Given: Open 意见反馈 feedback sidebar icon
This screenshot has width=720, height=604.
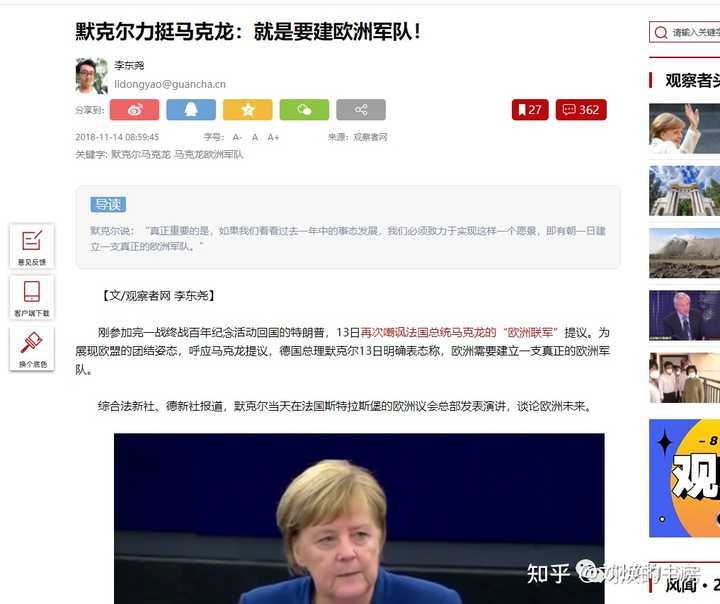Looking at the screenshot, I should 32,247.
